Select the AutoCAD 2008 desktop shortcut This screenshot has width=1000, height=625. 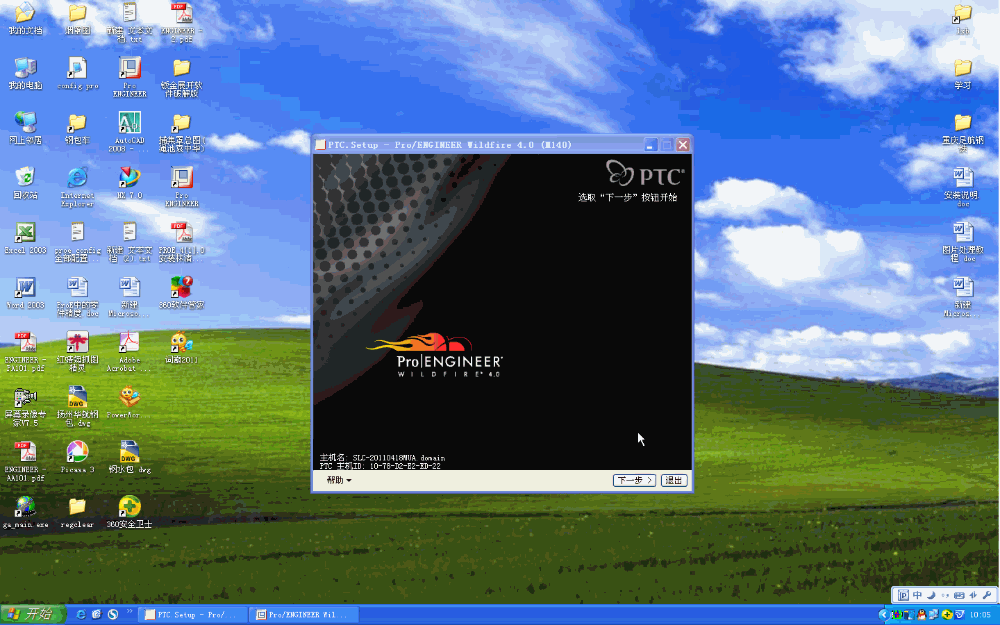(129, 132)
